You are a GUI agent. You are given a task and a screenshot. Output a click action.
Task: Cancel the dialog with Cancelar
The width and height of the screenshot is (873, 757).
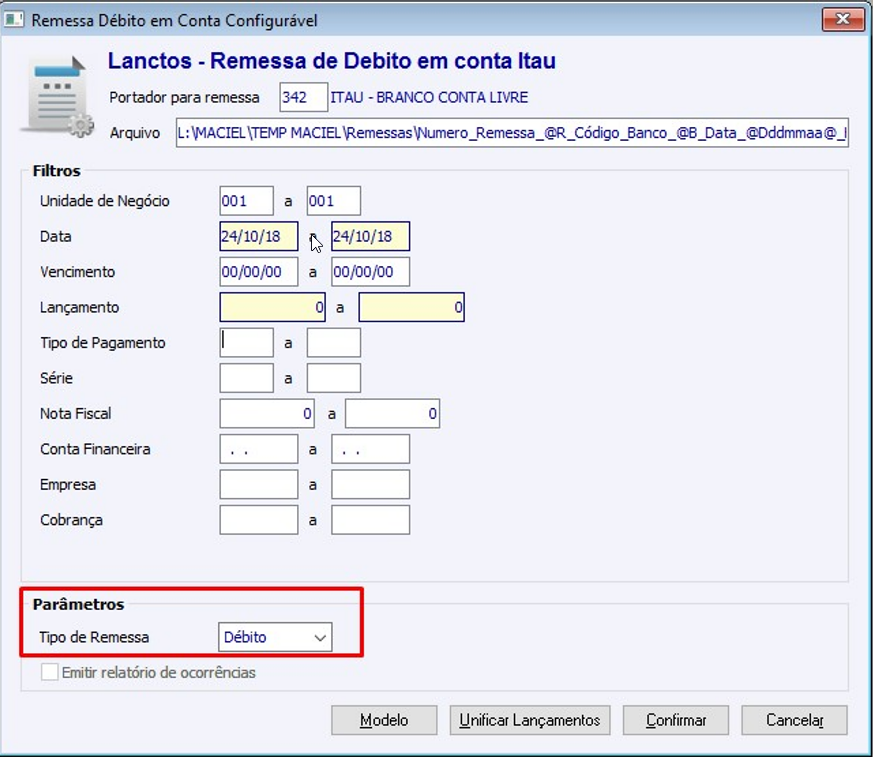coord(794,720)
